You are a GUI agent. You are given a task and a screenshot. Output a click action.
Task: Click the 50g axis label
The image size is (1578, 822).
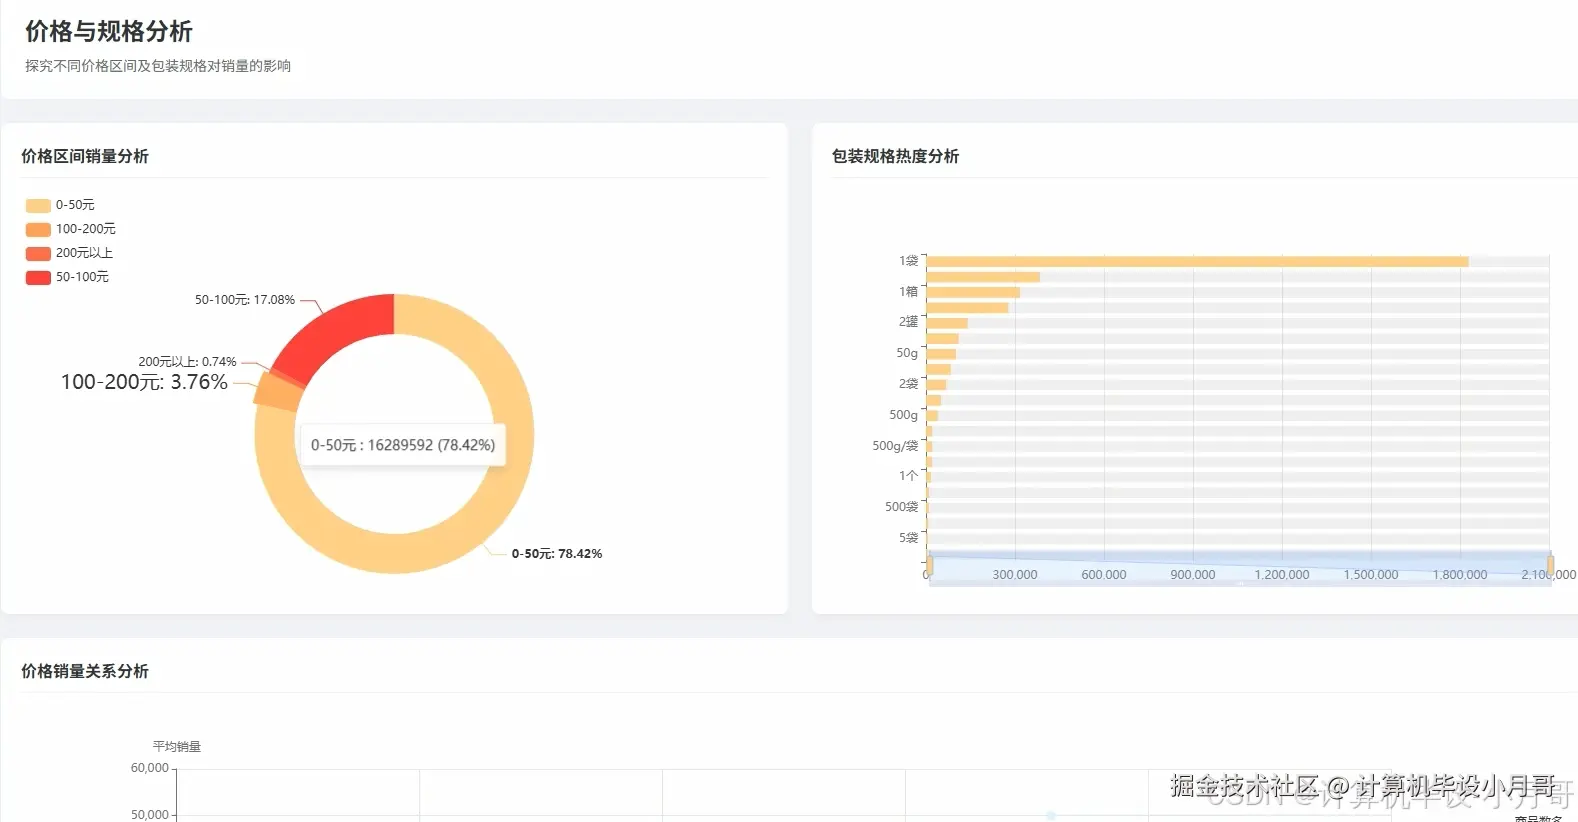tap(907, 353)
